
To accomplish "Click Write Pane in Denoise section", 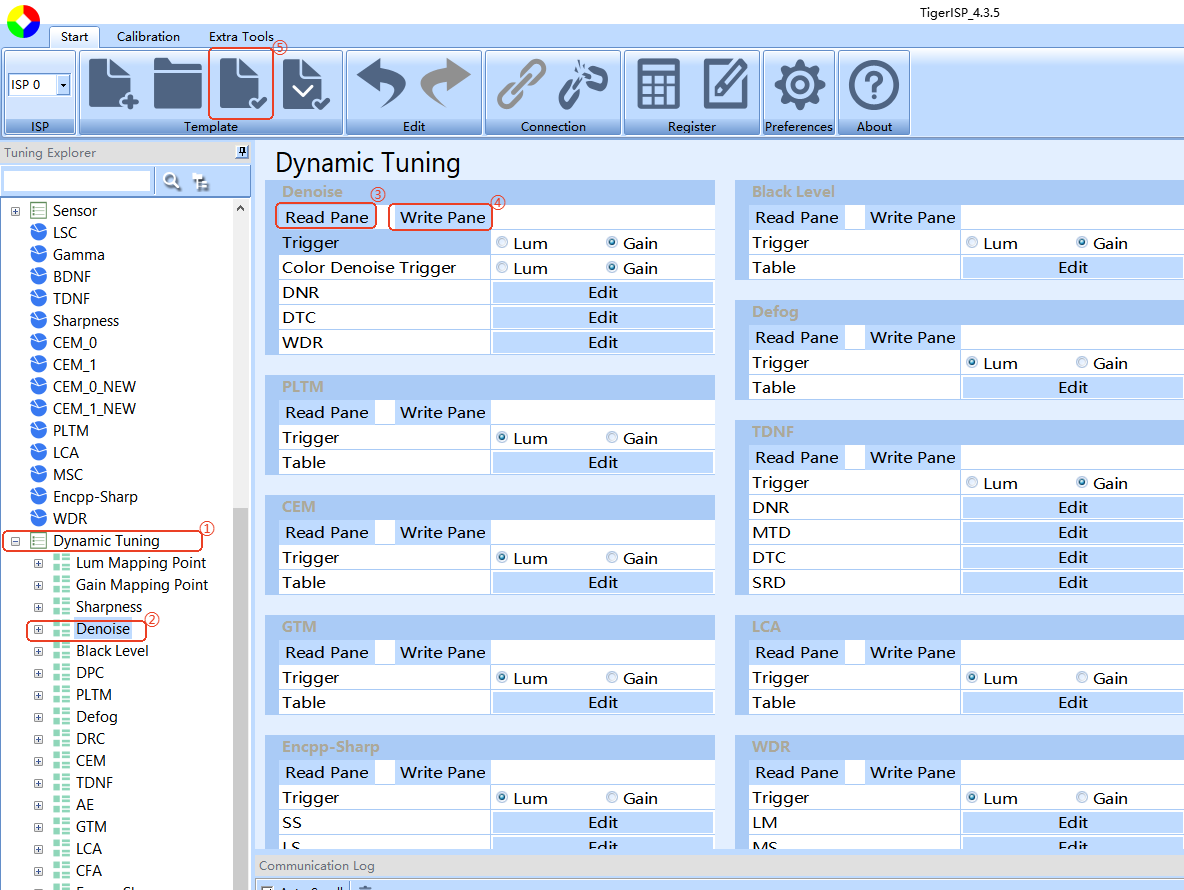I will click(442, 217).
